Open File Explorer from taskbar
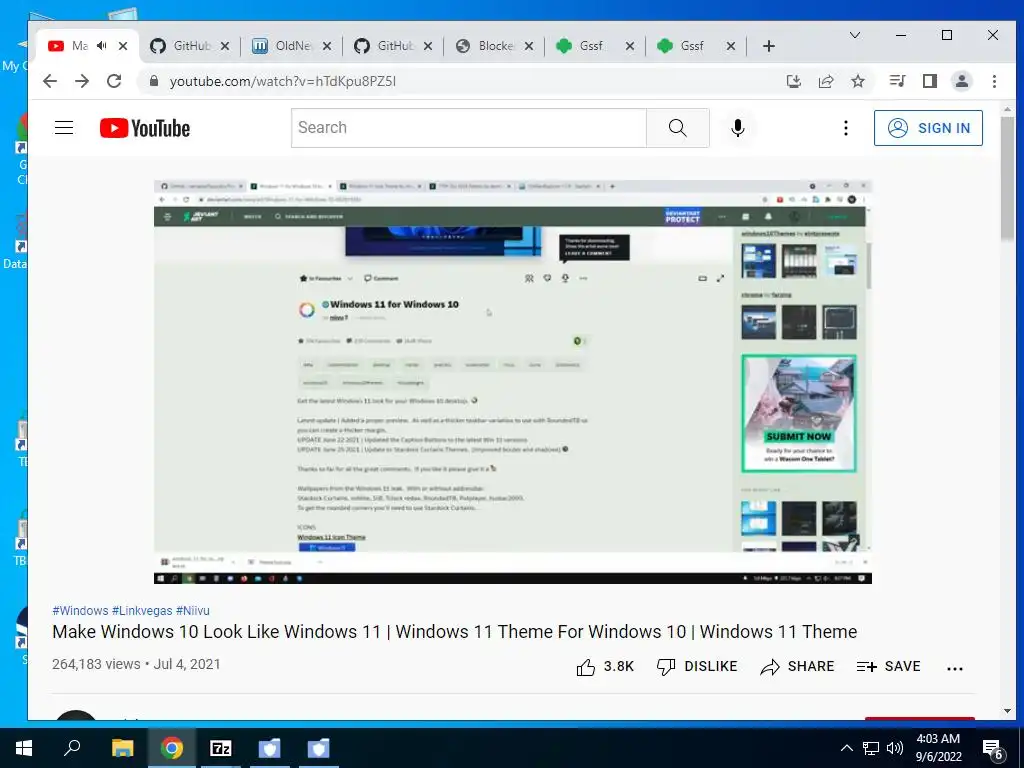 [122, 748]
